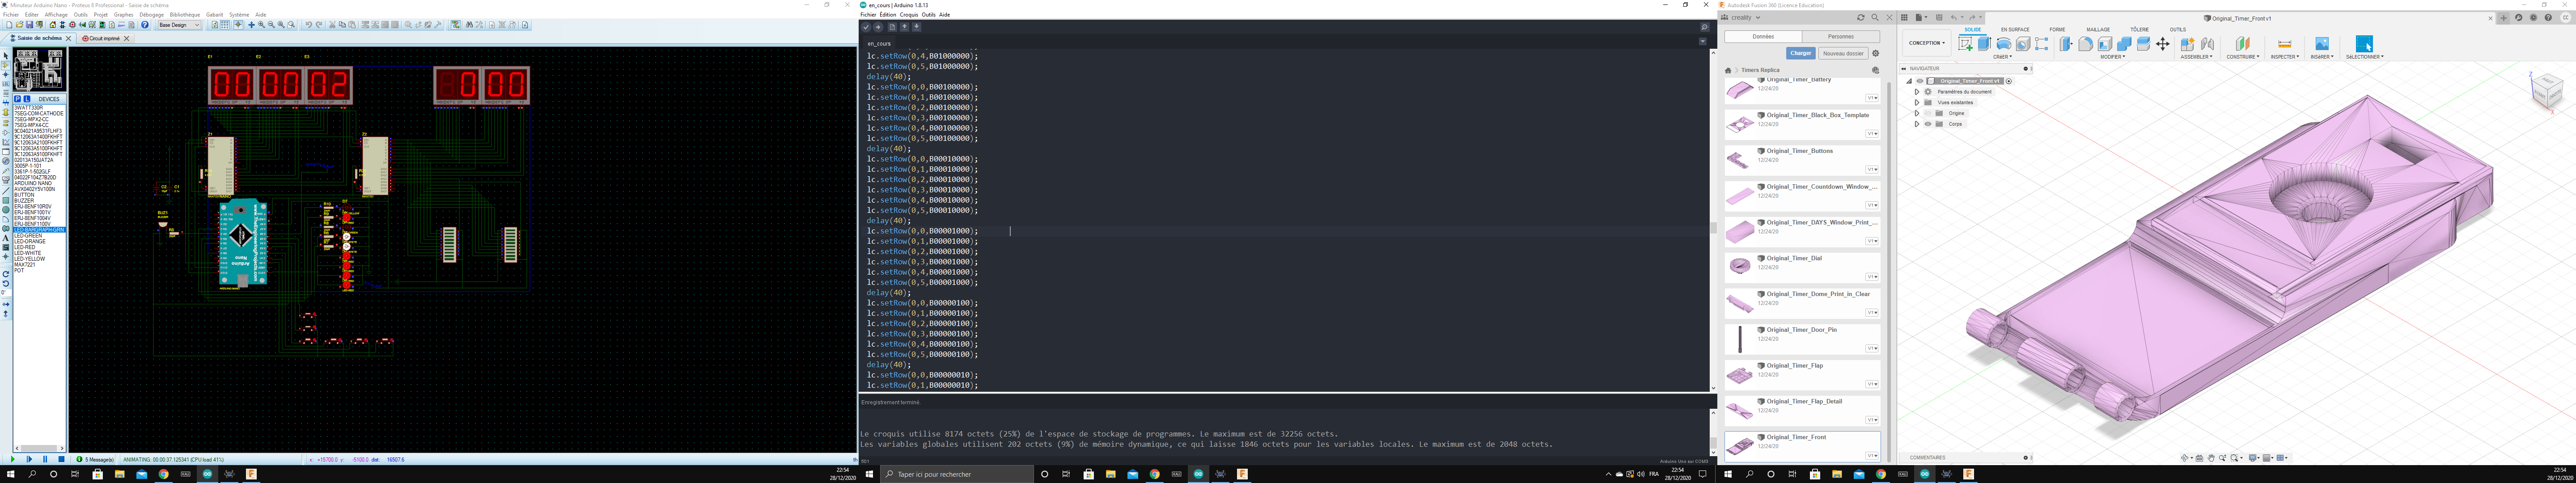Open Arduino Croquis menu

[x=909, y=15]
